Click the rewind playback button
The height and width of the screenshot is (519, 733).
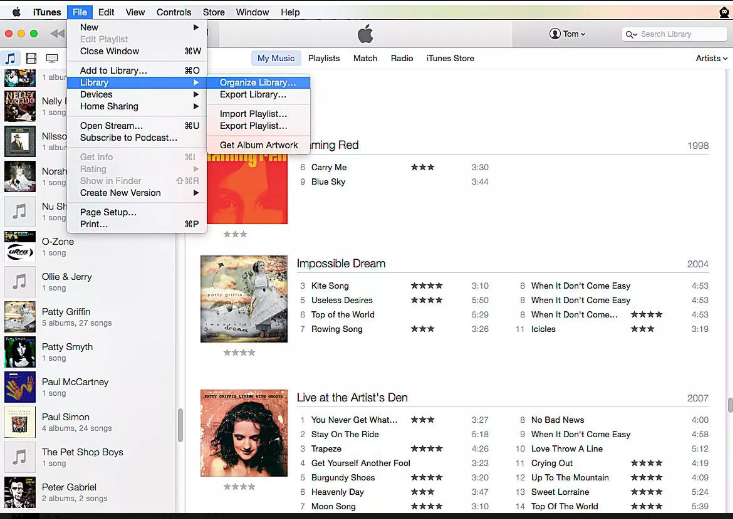coord(57,34)
